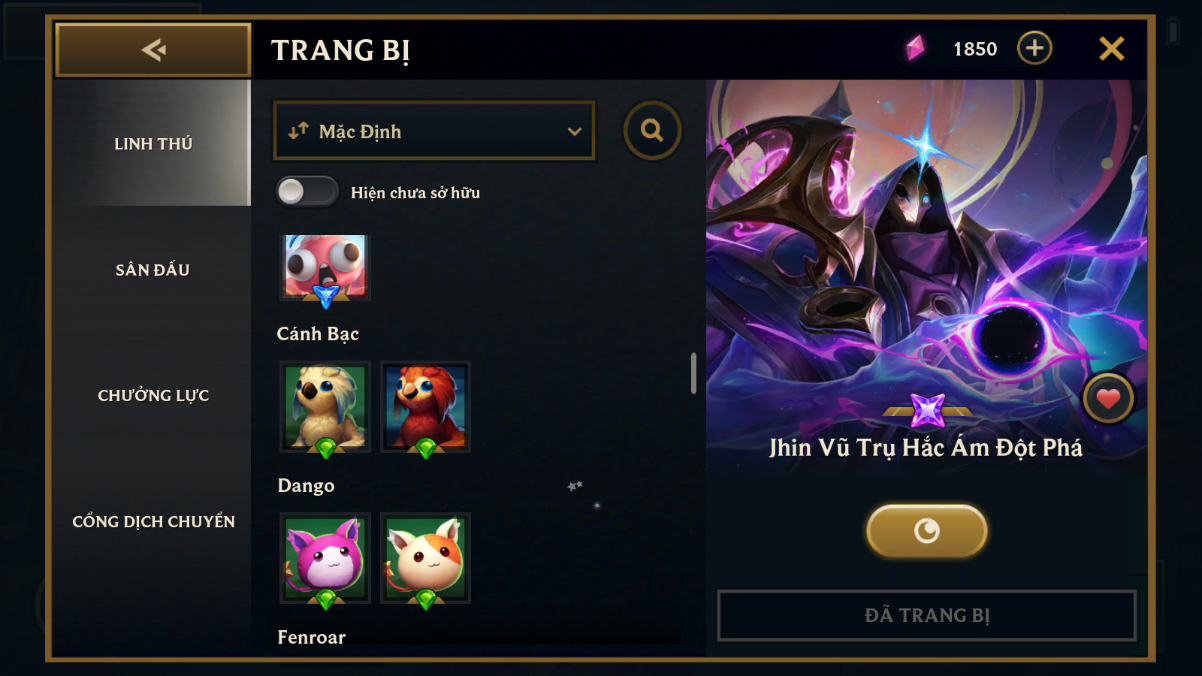Open the Mặc Định sort dropdown
The width and height of the screenshot is (1202, 676).
tap(434, 131)
